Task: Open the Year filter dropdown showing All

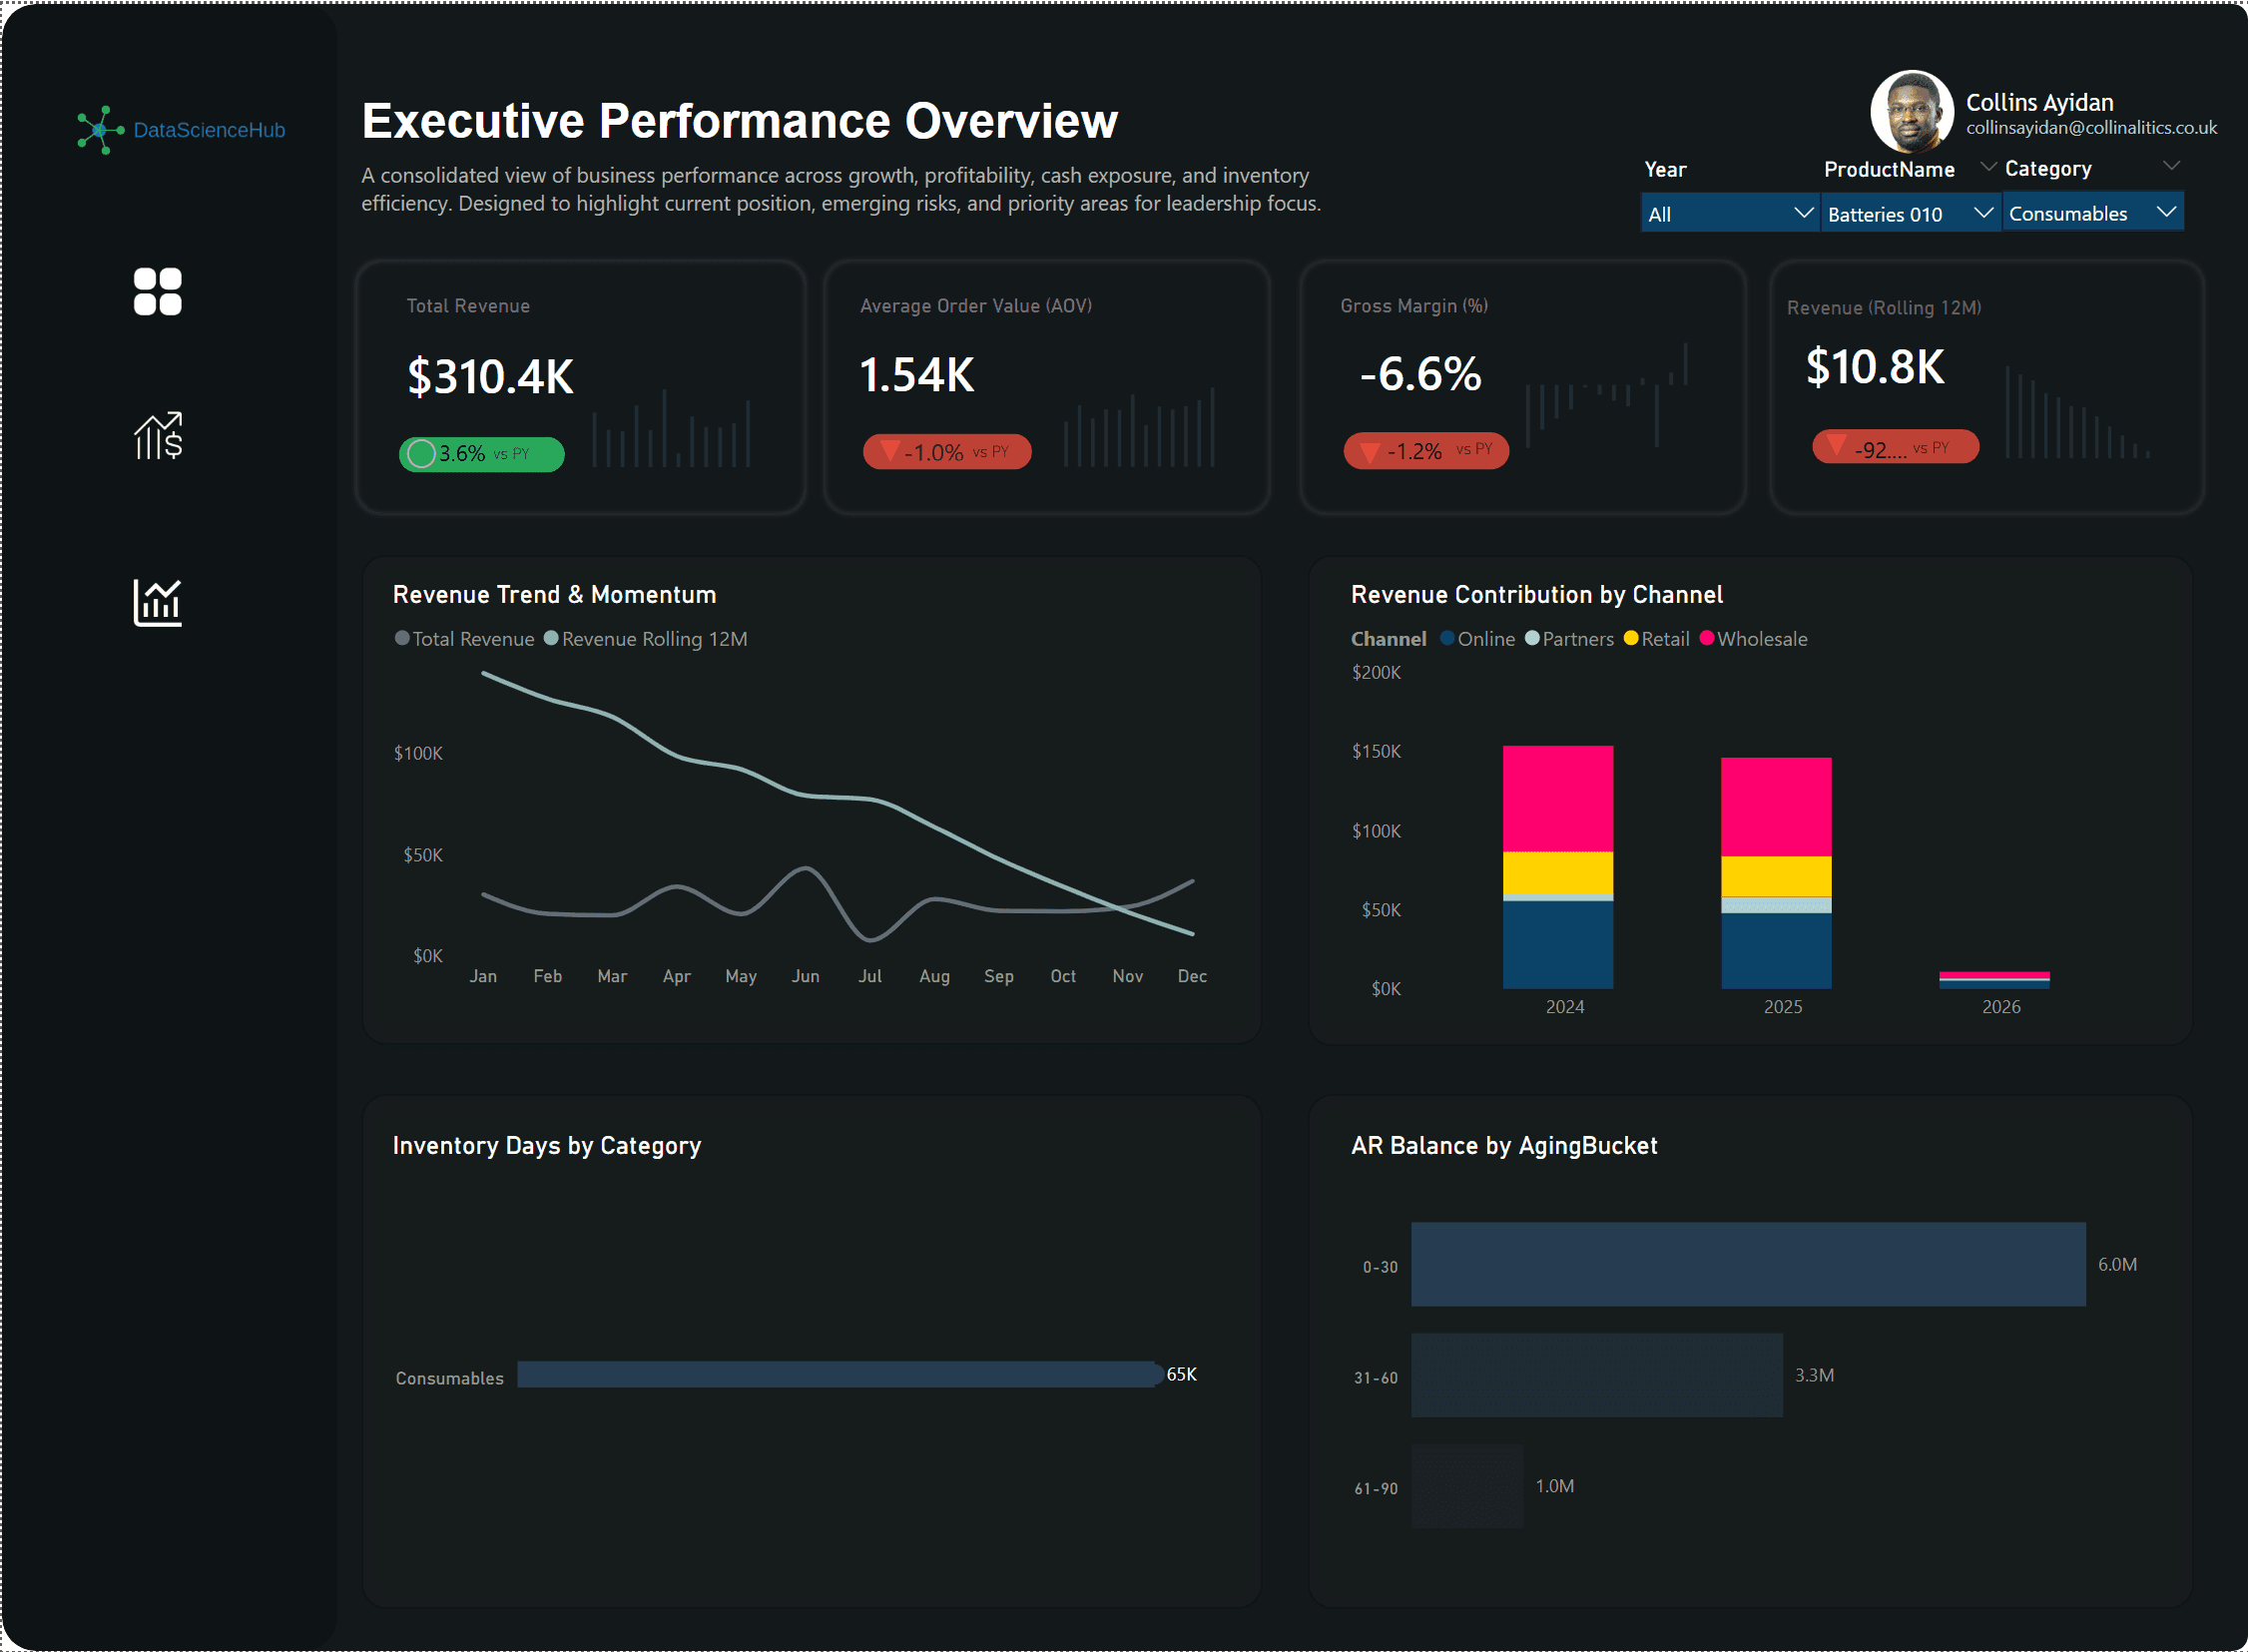Action: click(x=1730, y=212)
